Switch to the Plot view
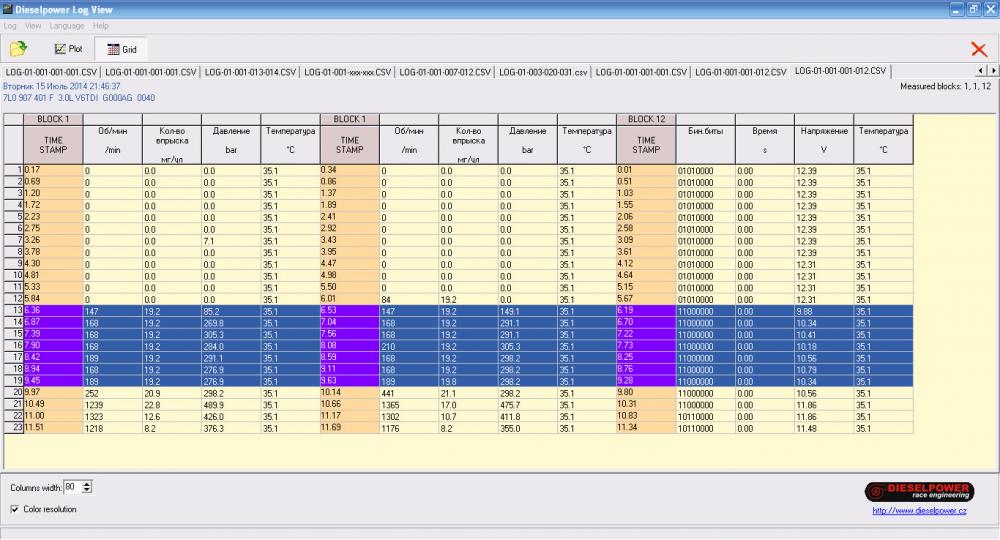The width and height of the screenshot is (1000, 540). [68, 48]
